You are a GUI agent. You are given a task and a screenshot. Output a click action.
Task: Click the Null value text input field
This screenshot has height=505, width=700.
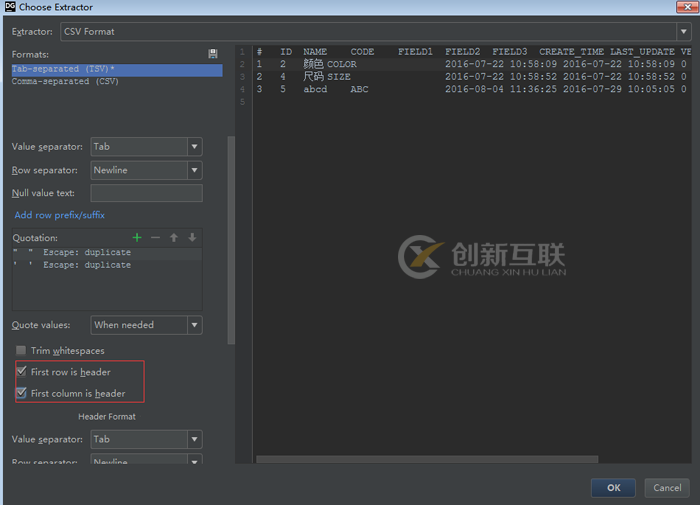point(146,193)
